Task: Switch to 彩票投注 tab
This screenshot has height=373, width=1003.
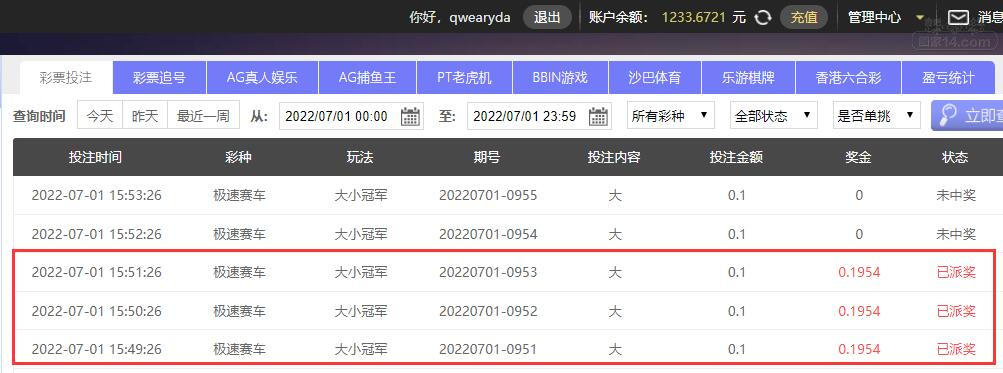Action: click(x=66, y=78)
